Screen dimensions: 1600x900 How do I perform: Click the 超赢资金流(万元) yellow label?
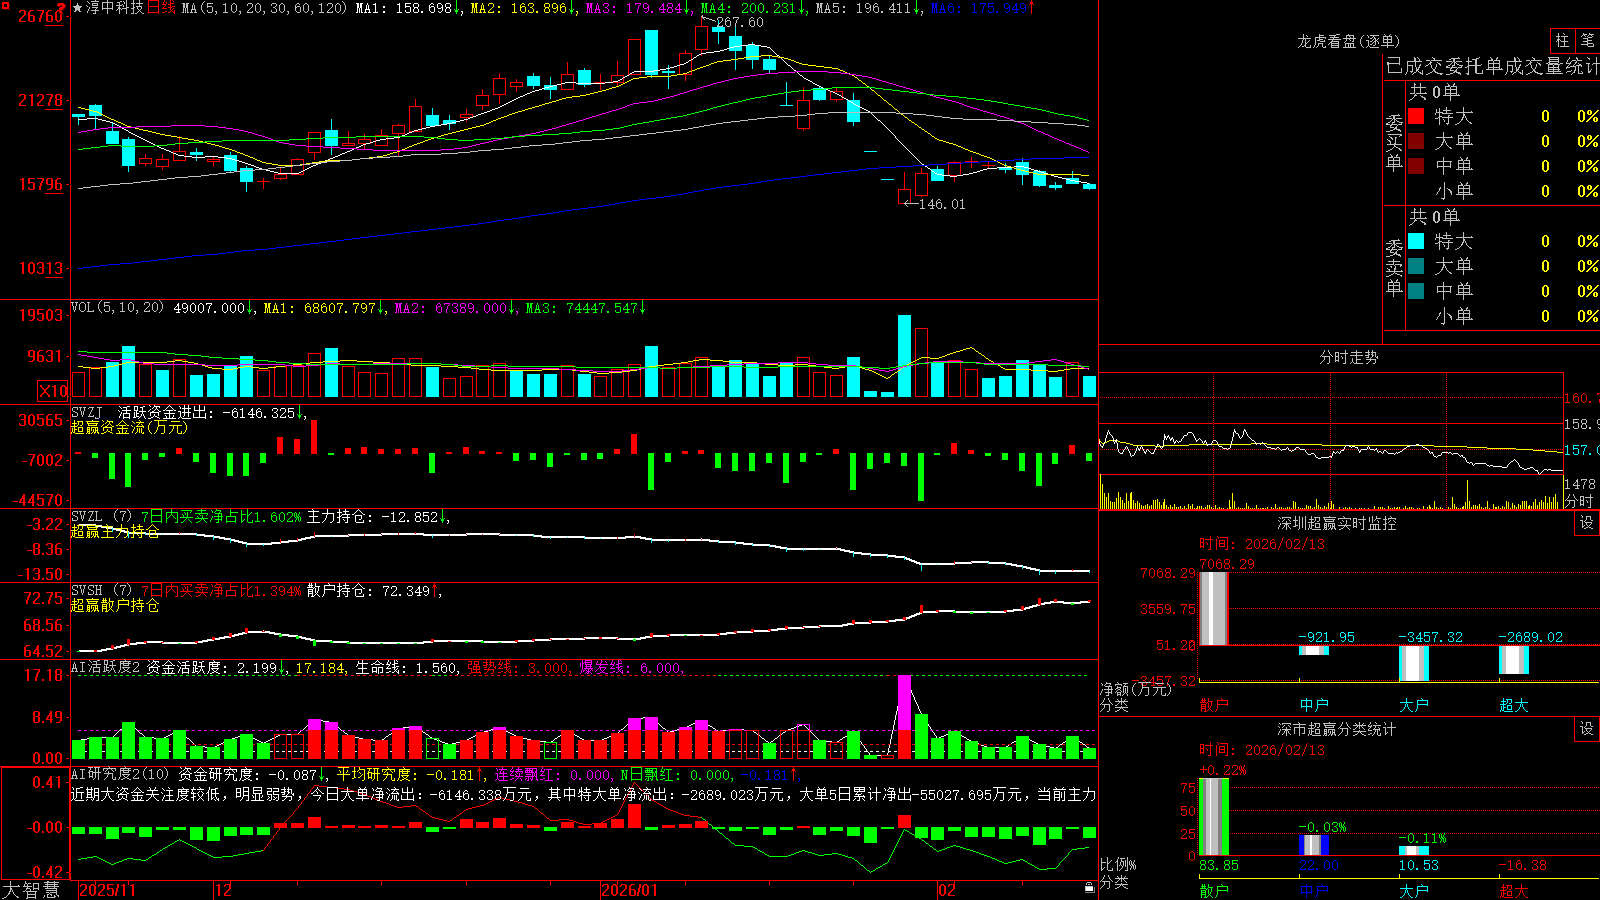(x=129, y=427)
